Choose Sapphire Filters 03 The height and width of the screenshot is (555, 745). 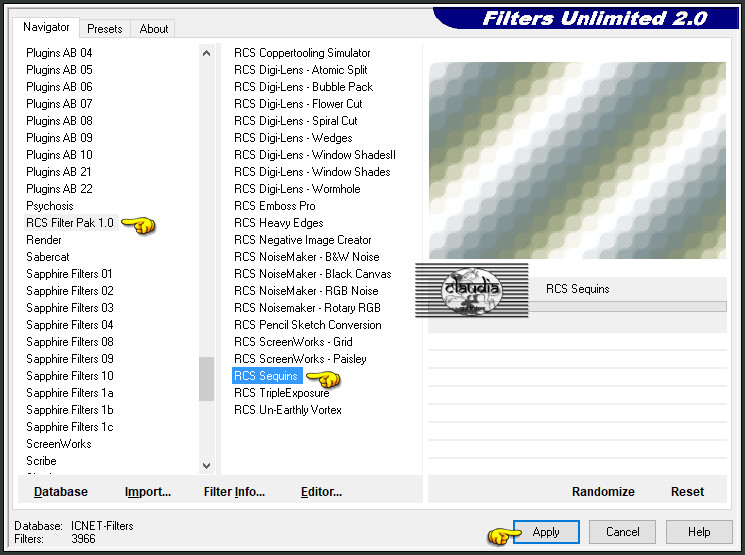[x=70, y=308]
